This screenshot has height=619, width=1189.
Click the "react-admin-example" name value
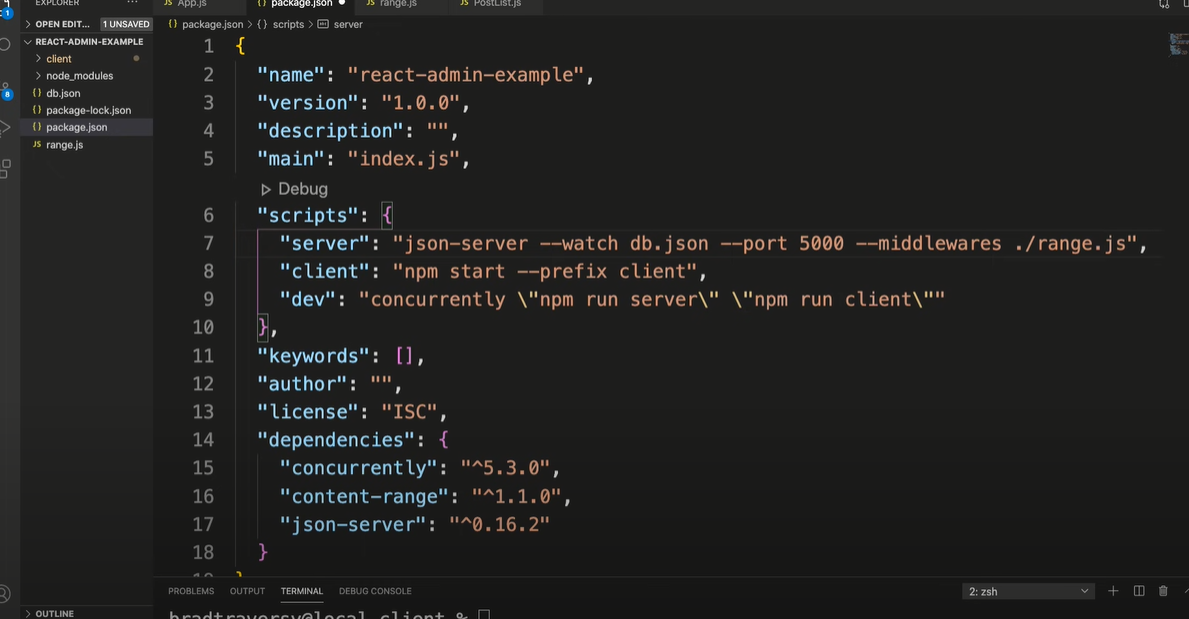pyautogui.click(x=466, y=75)
